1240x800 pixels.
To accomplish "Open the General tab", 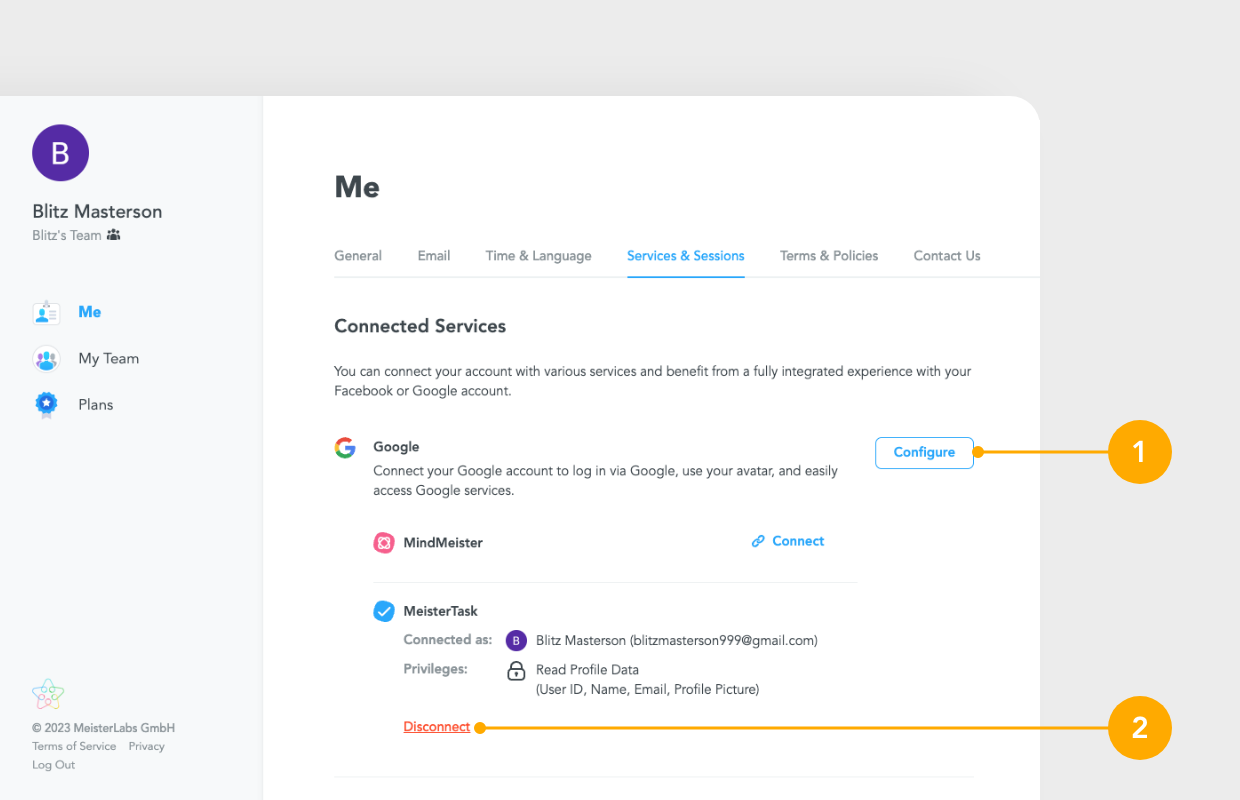I will coord(358,256).
